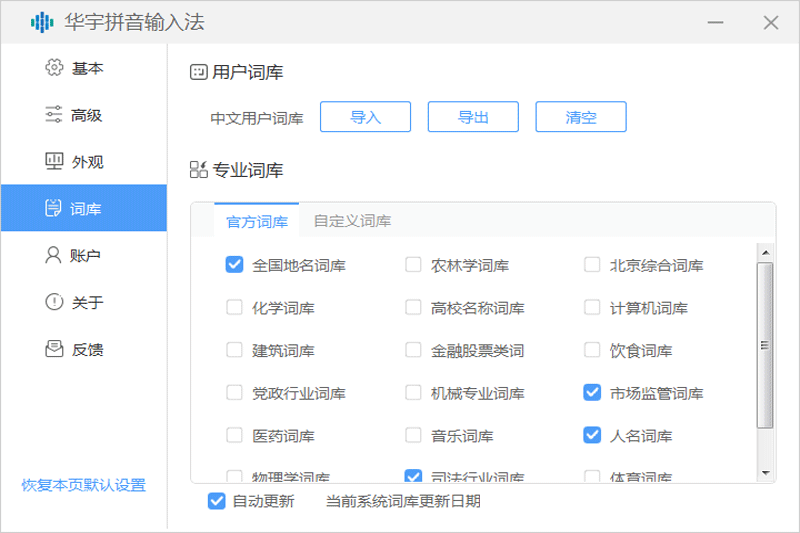Switch to the 自定义词库 tab
Viewport: 800px width, 533px height.
[352, 221]
